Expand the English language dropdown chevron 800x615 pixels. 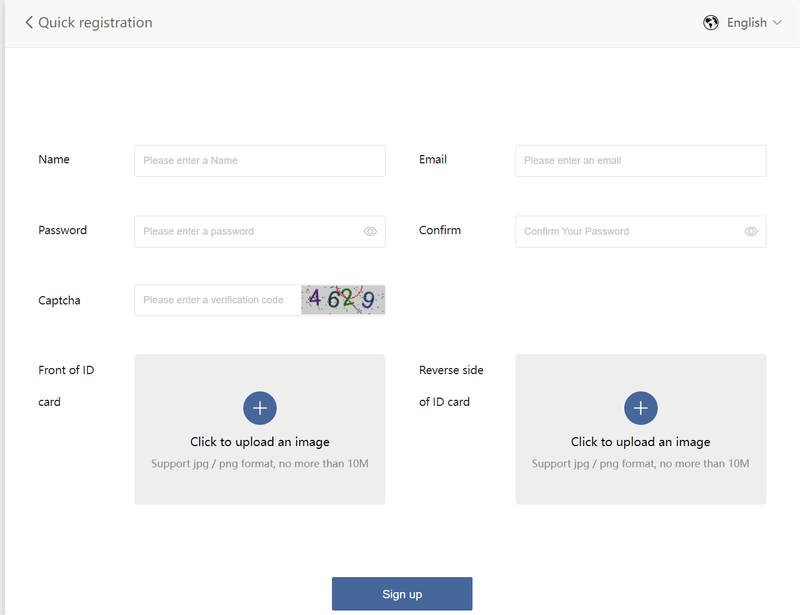click(777, 23)
